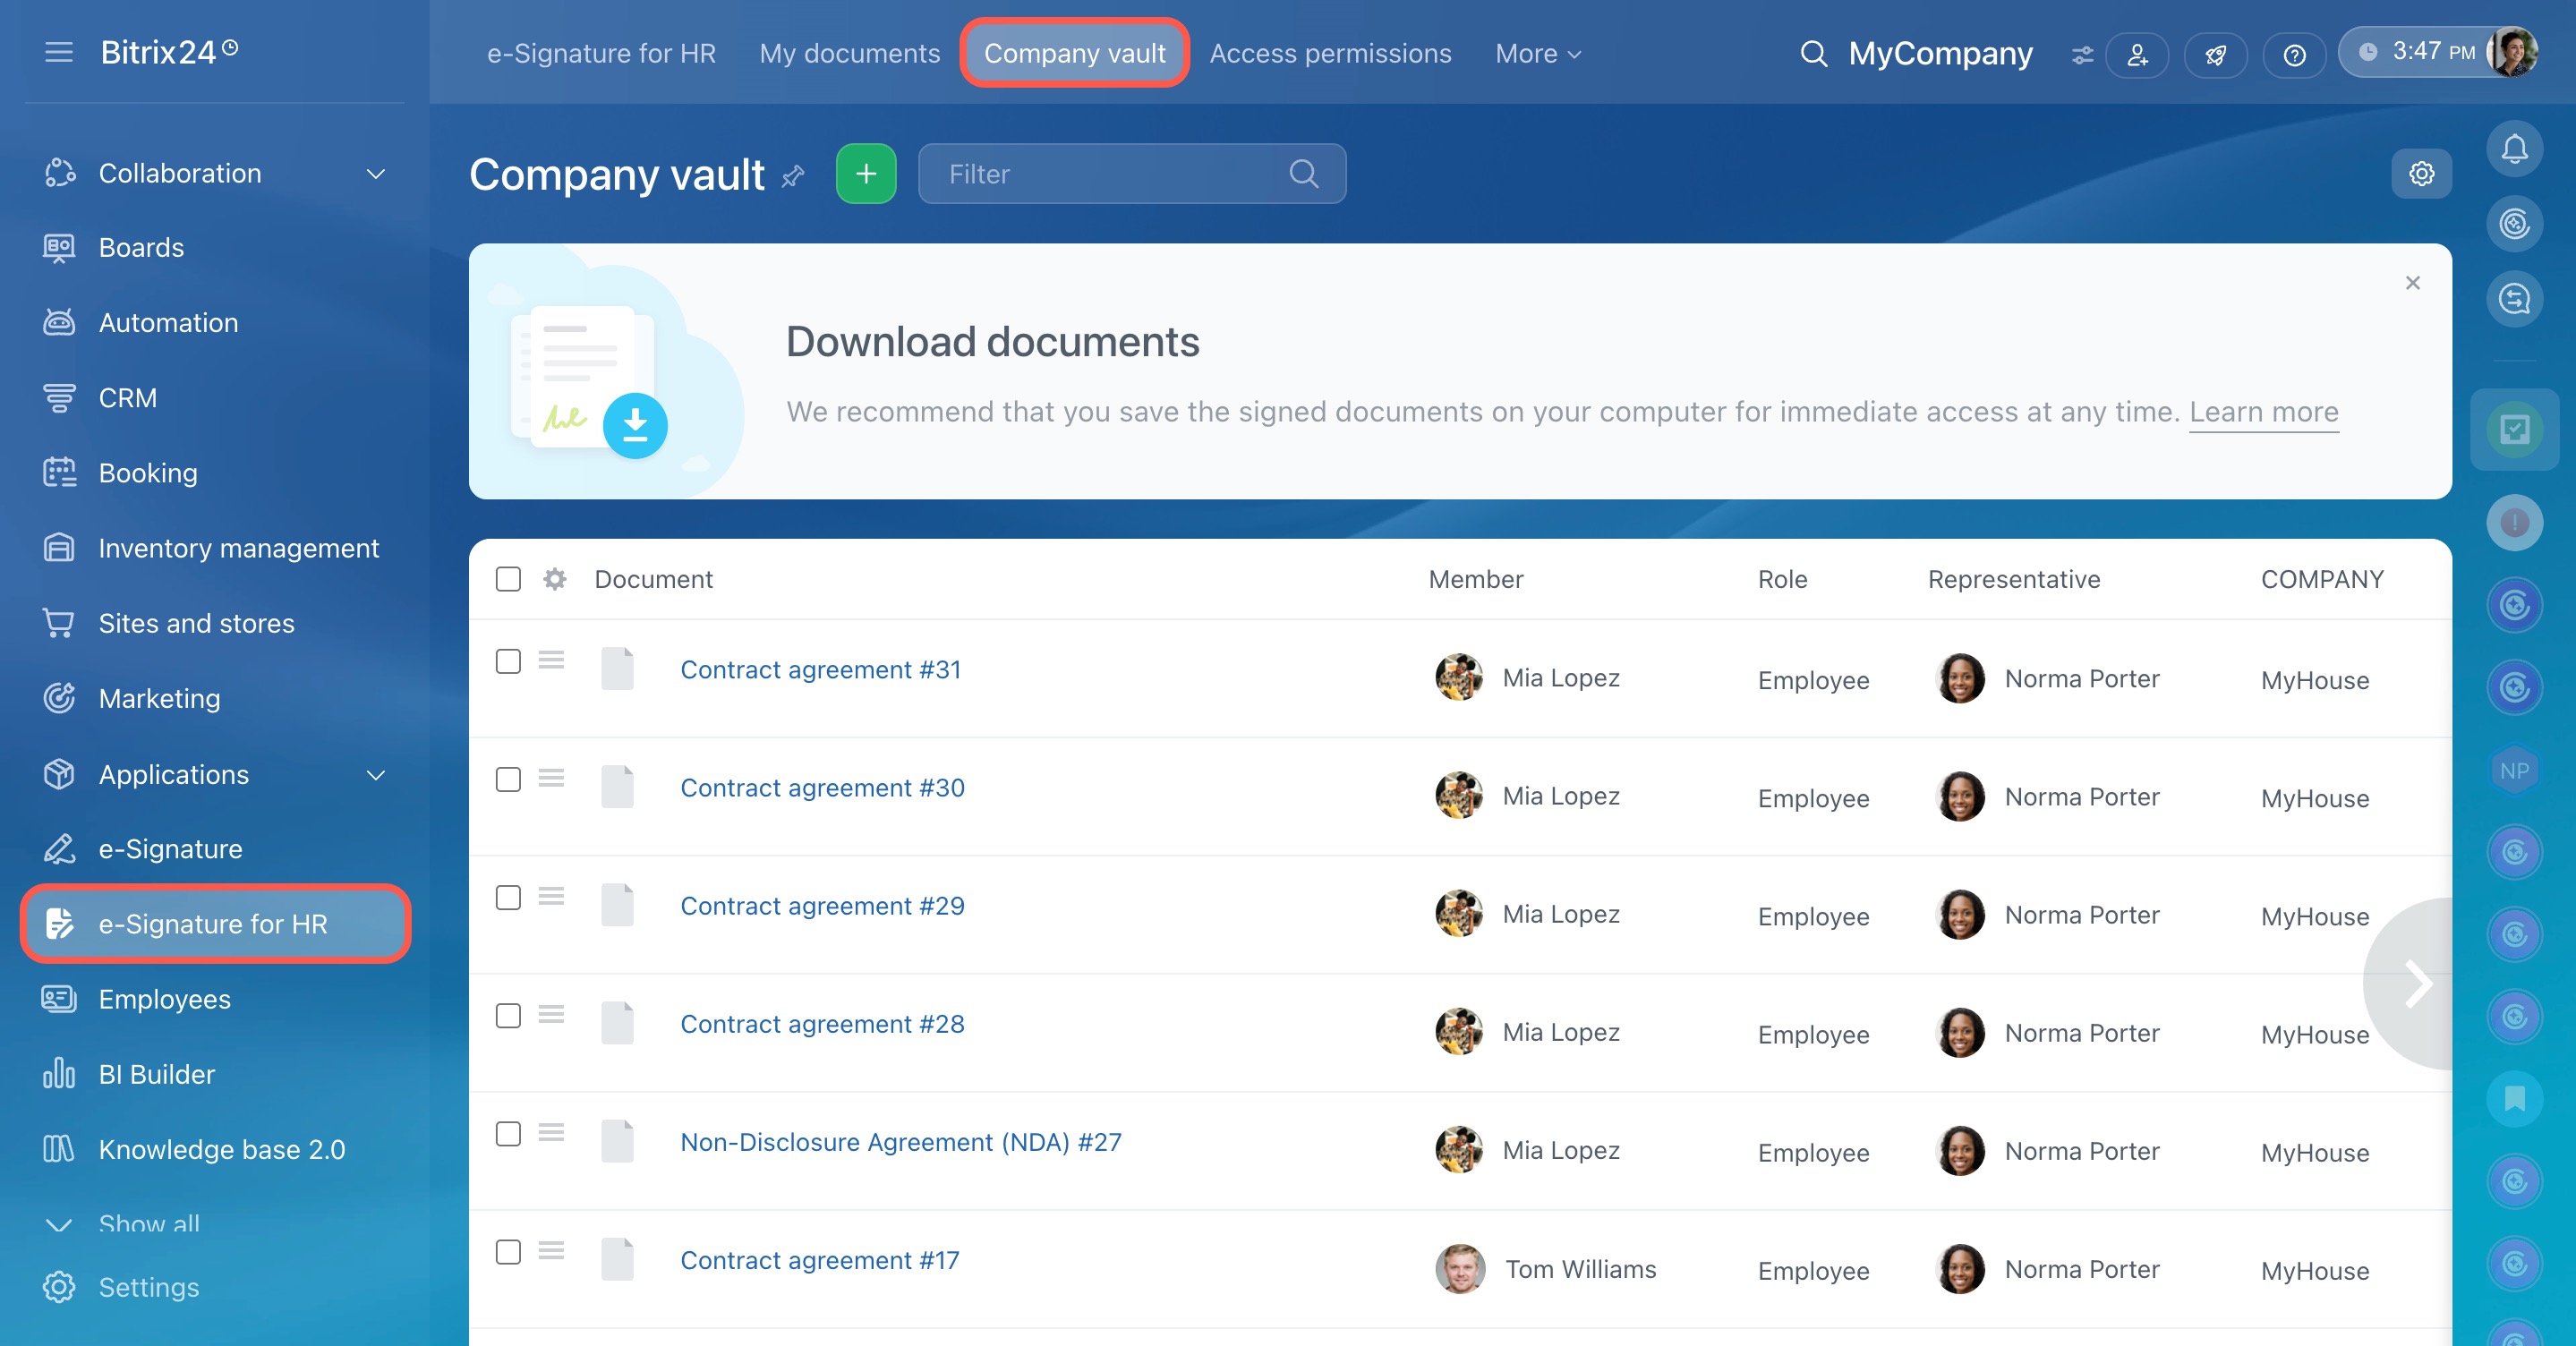Open the header tuning sliders icon
Image resolution: width=2576 pixels, height=1346 pixels.
(2082, 54)
